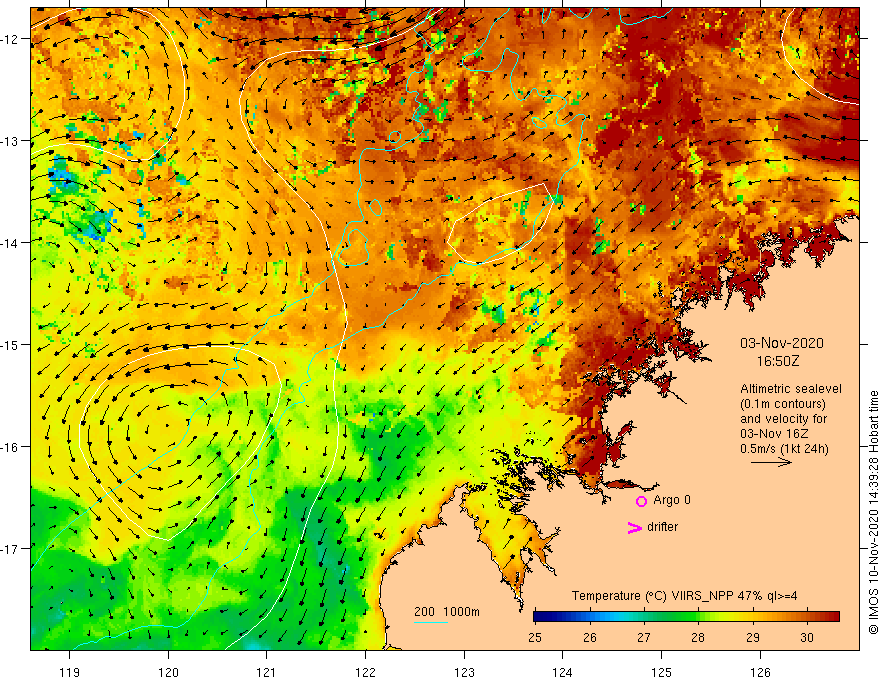Click the longitude axis label '120'
Viewport: 880px width, 680px height.
click(168, 672)
